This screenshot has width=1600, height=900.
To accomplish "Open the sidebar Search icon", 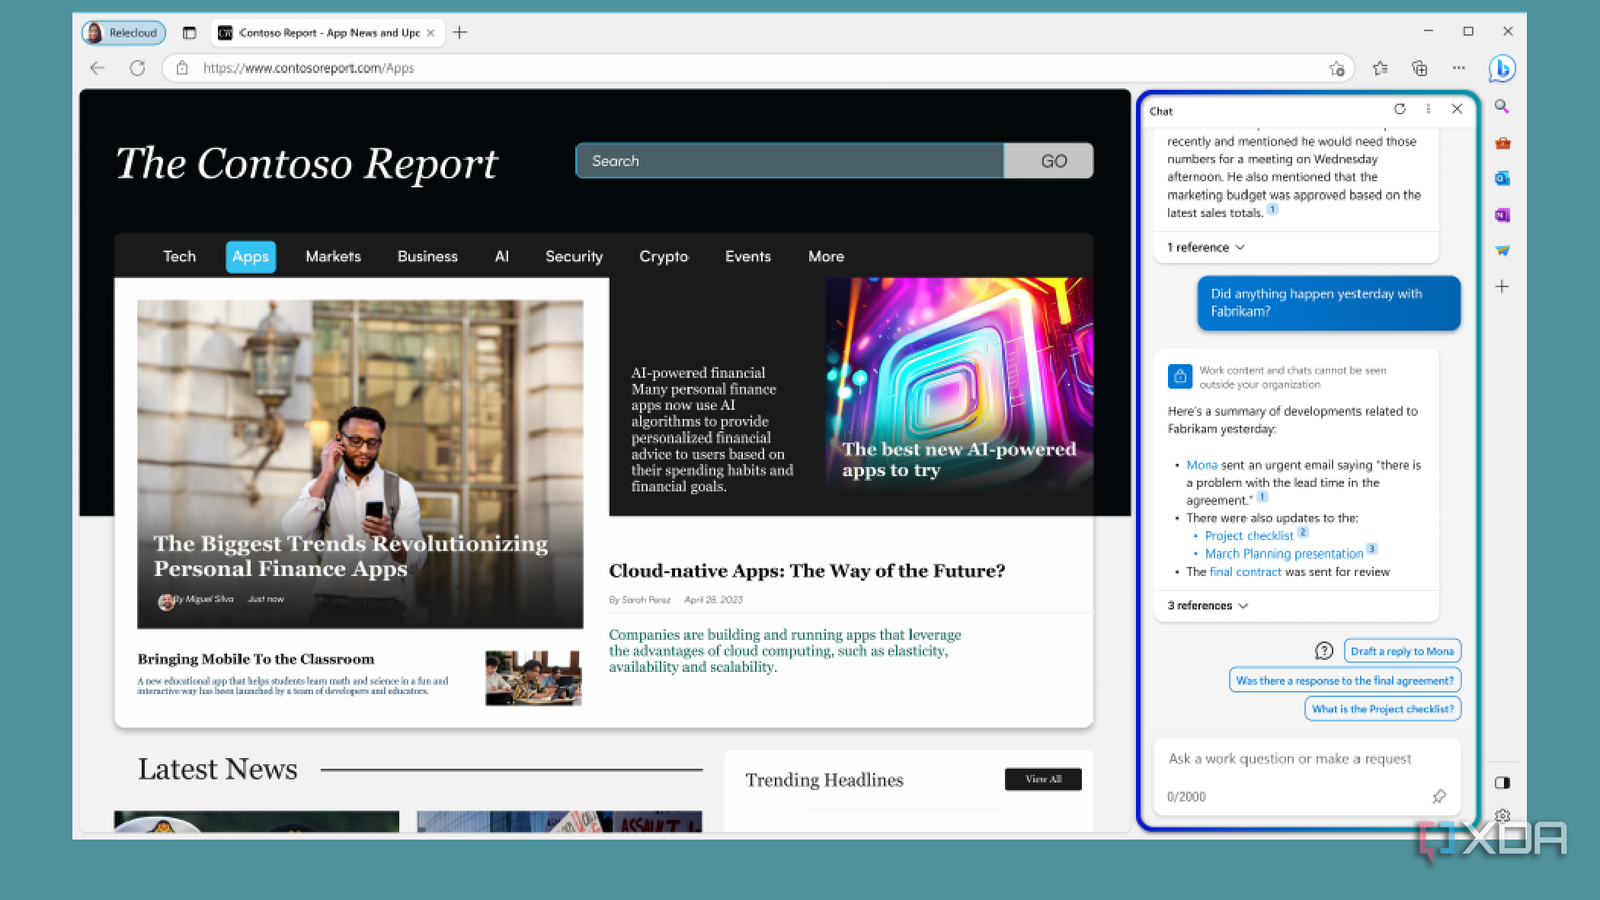I will (x=1502, y=106).
